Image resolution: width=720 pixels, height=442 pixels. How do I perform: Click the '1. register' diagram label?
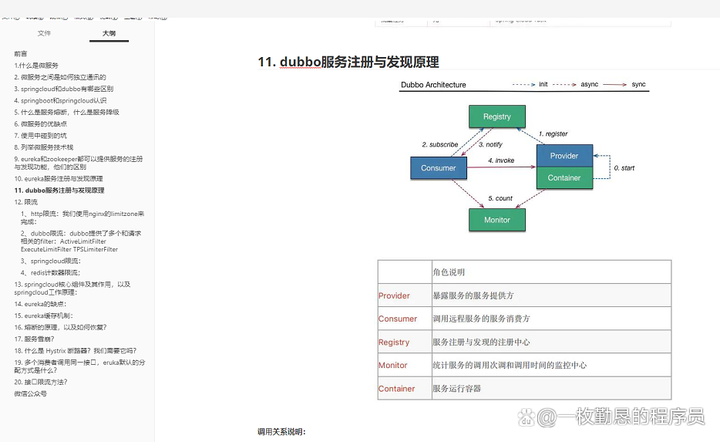coord(553,134)
